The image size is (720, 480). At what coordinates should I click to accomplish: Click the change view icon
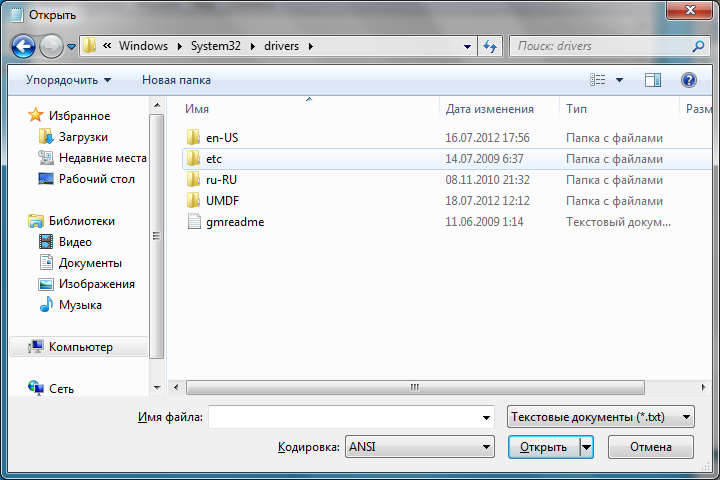coord(598,80)
